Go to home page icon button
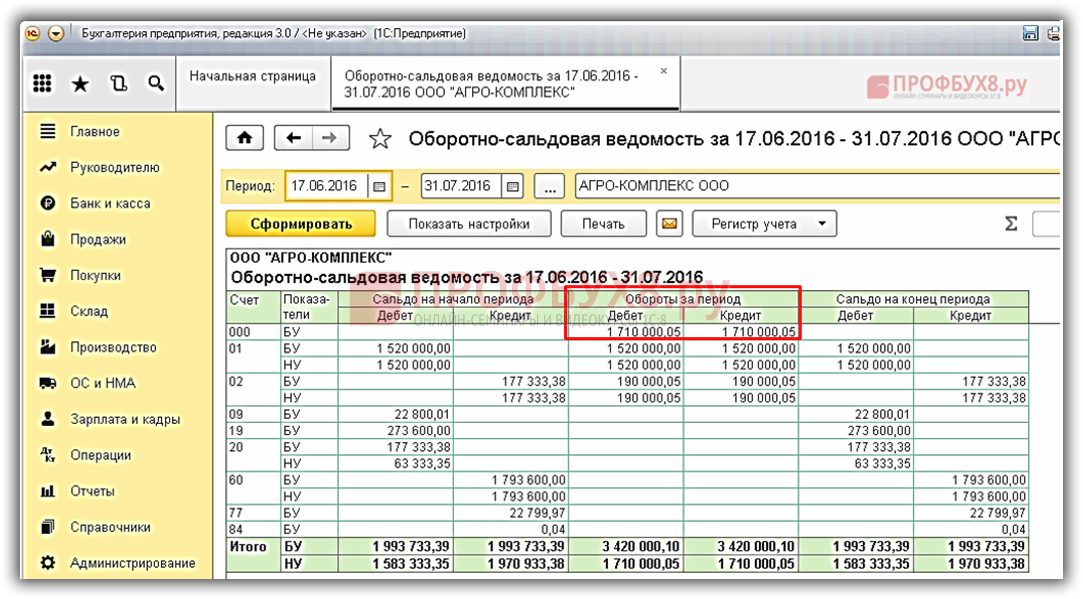The height and width of the screenshot is (599, 1083). pyautogui.click(x=245, y=138)
